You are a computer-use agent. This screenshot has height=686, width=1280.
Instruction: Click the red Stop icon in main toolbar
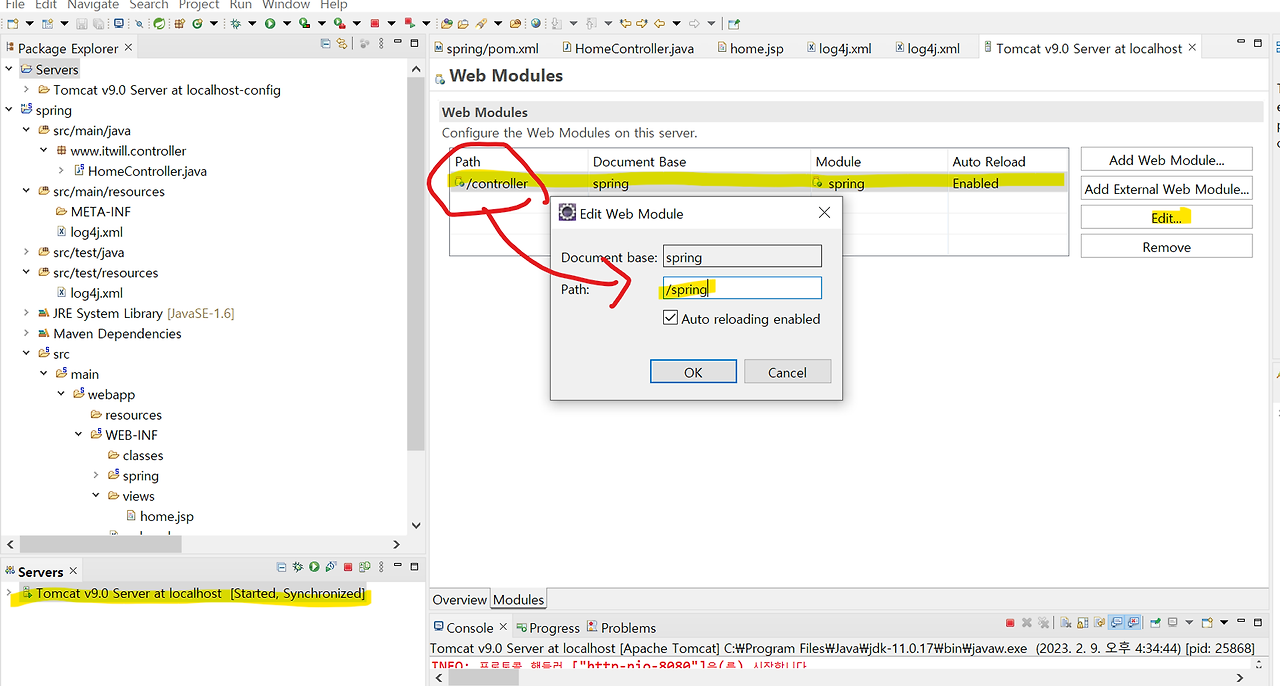(x=374, y=23)
